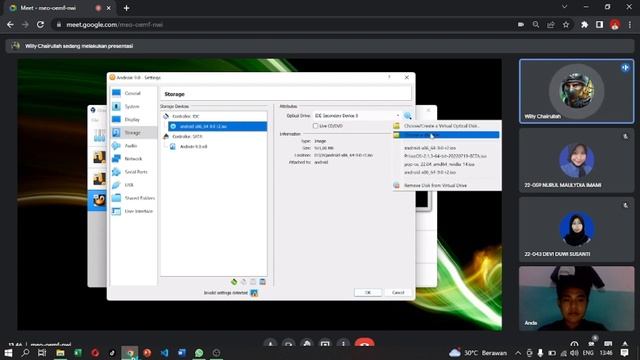This screenshot has width=640, height=360.
Task: Open the Chrome side panel icon
Action: 599,24
